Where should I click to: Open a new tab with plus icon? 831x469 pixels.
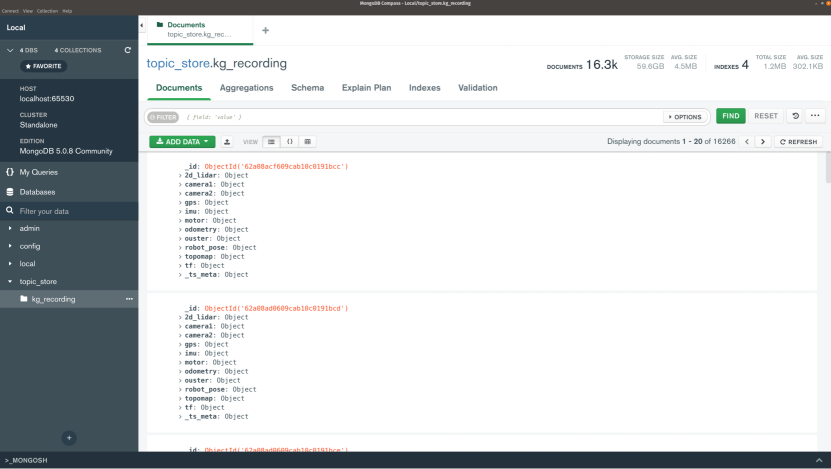(265, 30)
